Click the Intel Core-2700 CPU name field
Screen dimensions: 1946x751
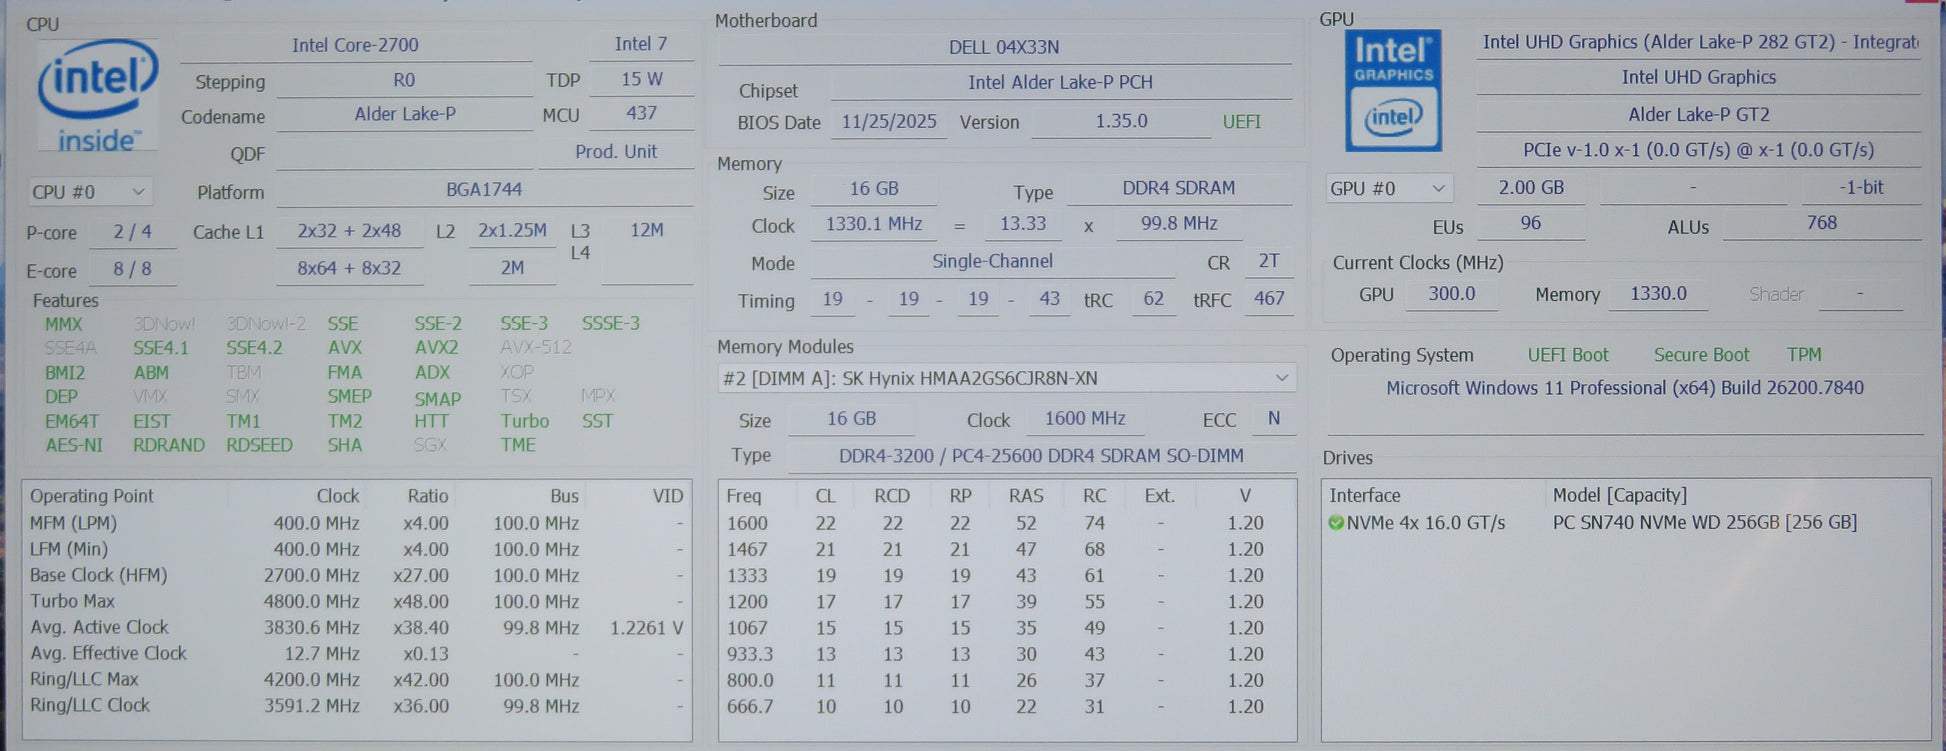(355, 45)
